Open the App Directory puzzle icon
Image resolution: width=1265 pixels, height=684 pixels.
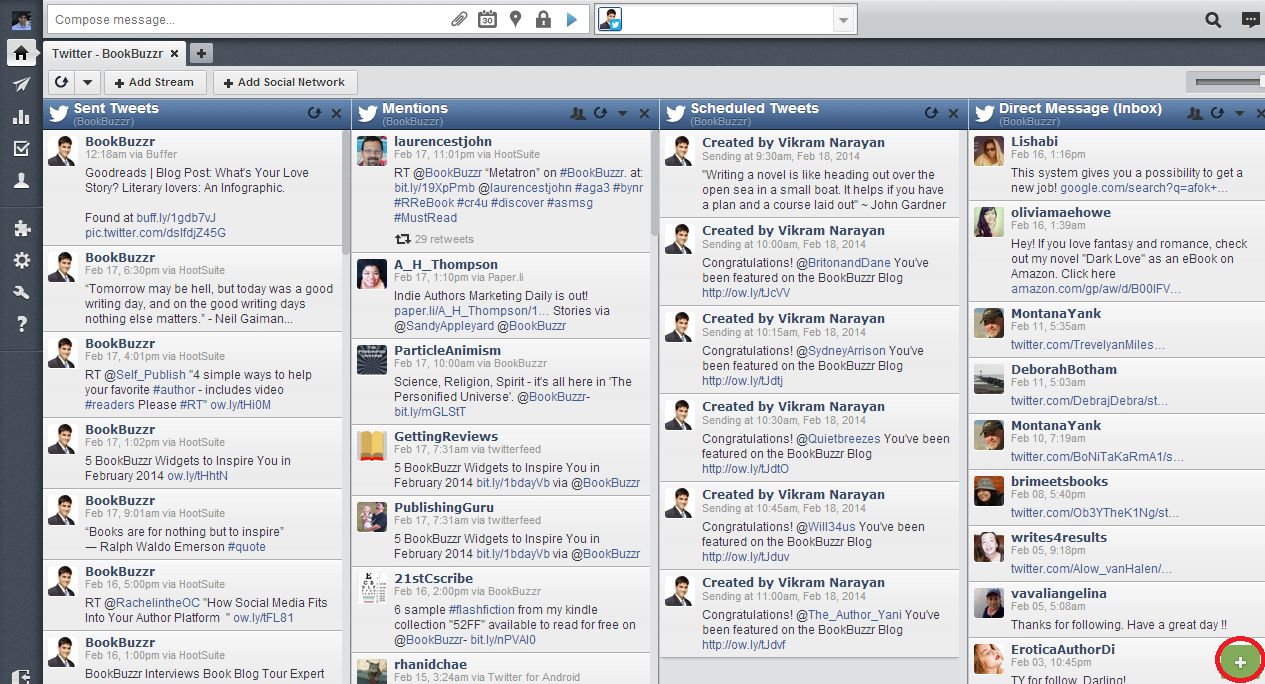(21, 229)
